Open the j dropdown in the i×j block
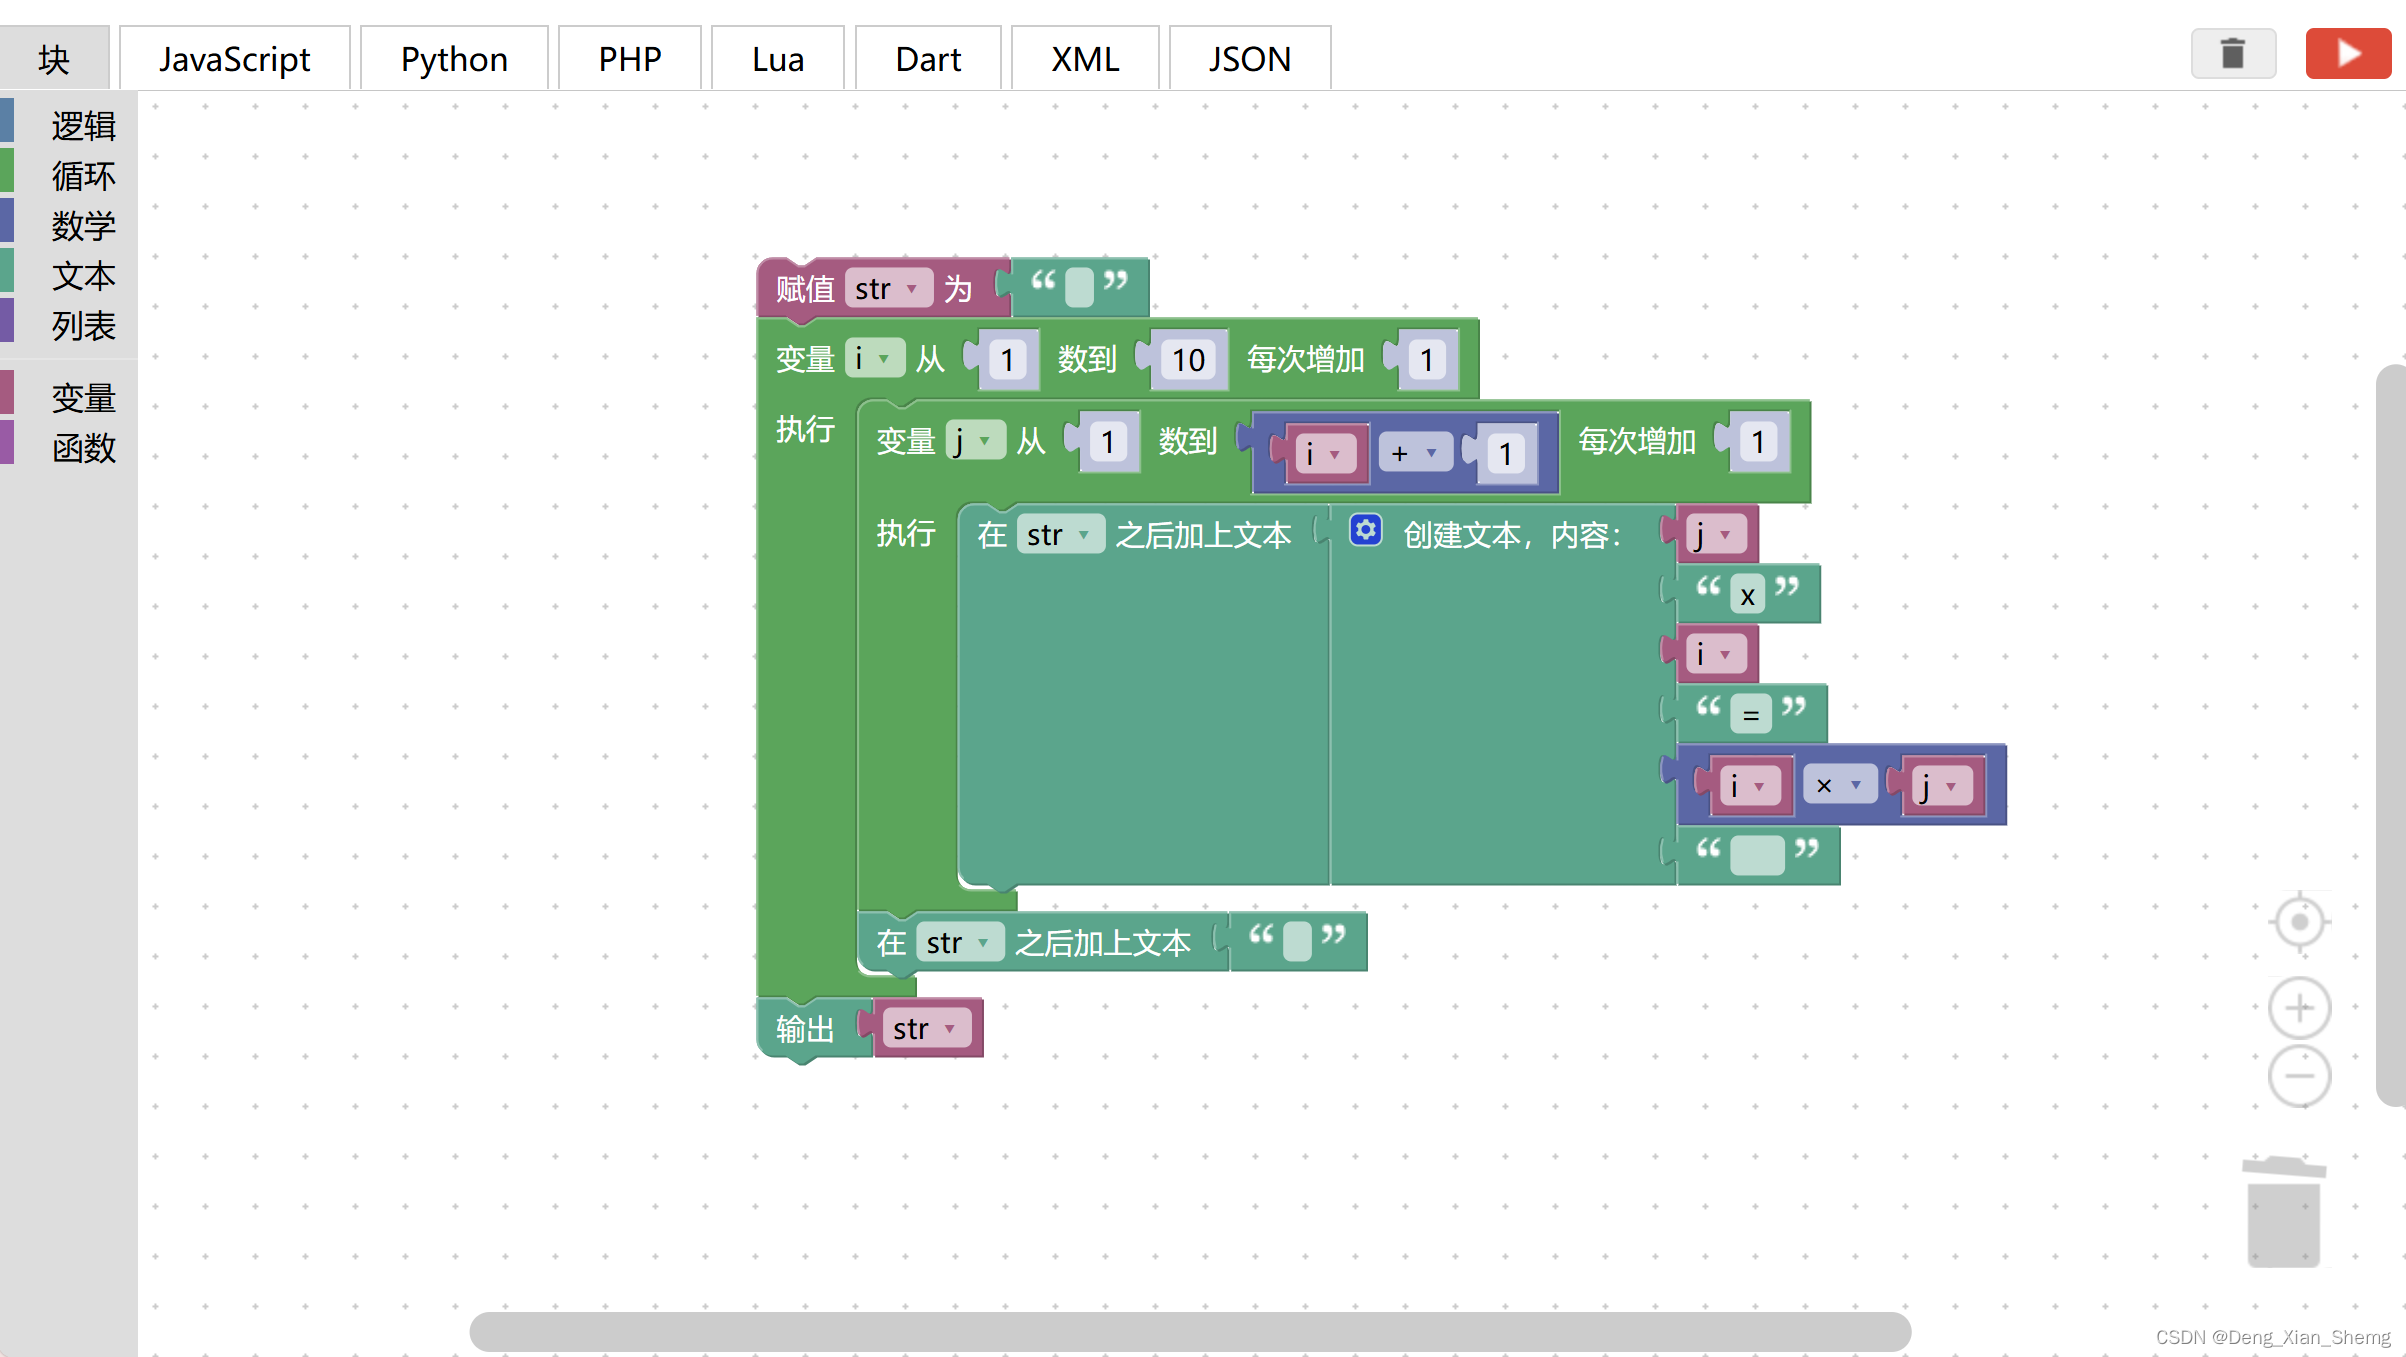2406x1357 pixels. pyautogui.click(x=1940, y=785)
